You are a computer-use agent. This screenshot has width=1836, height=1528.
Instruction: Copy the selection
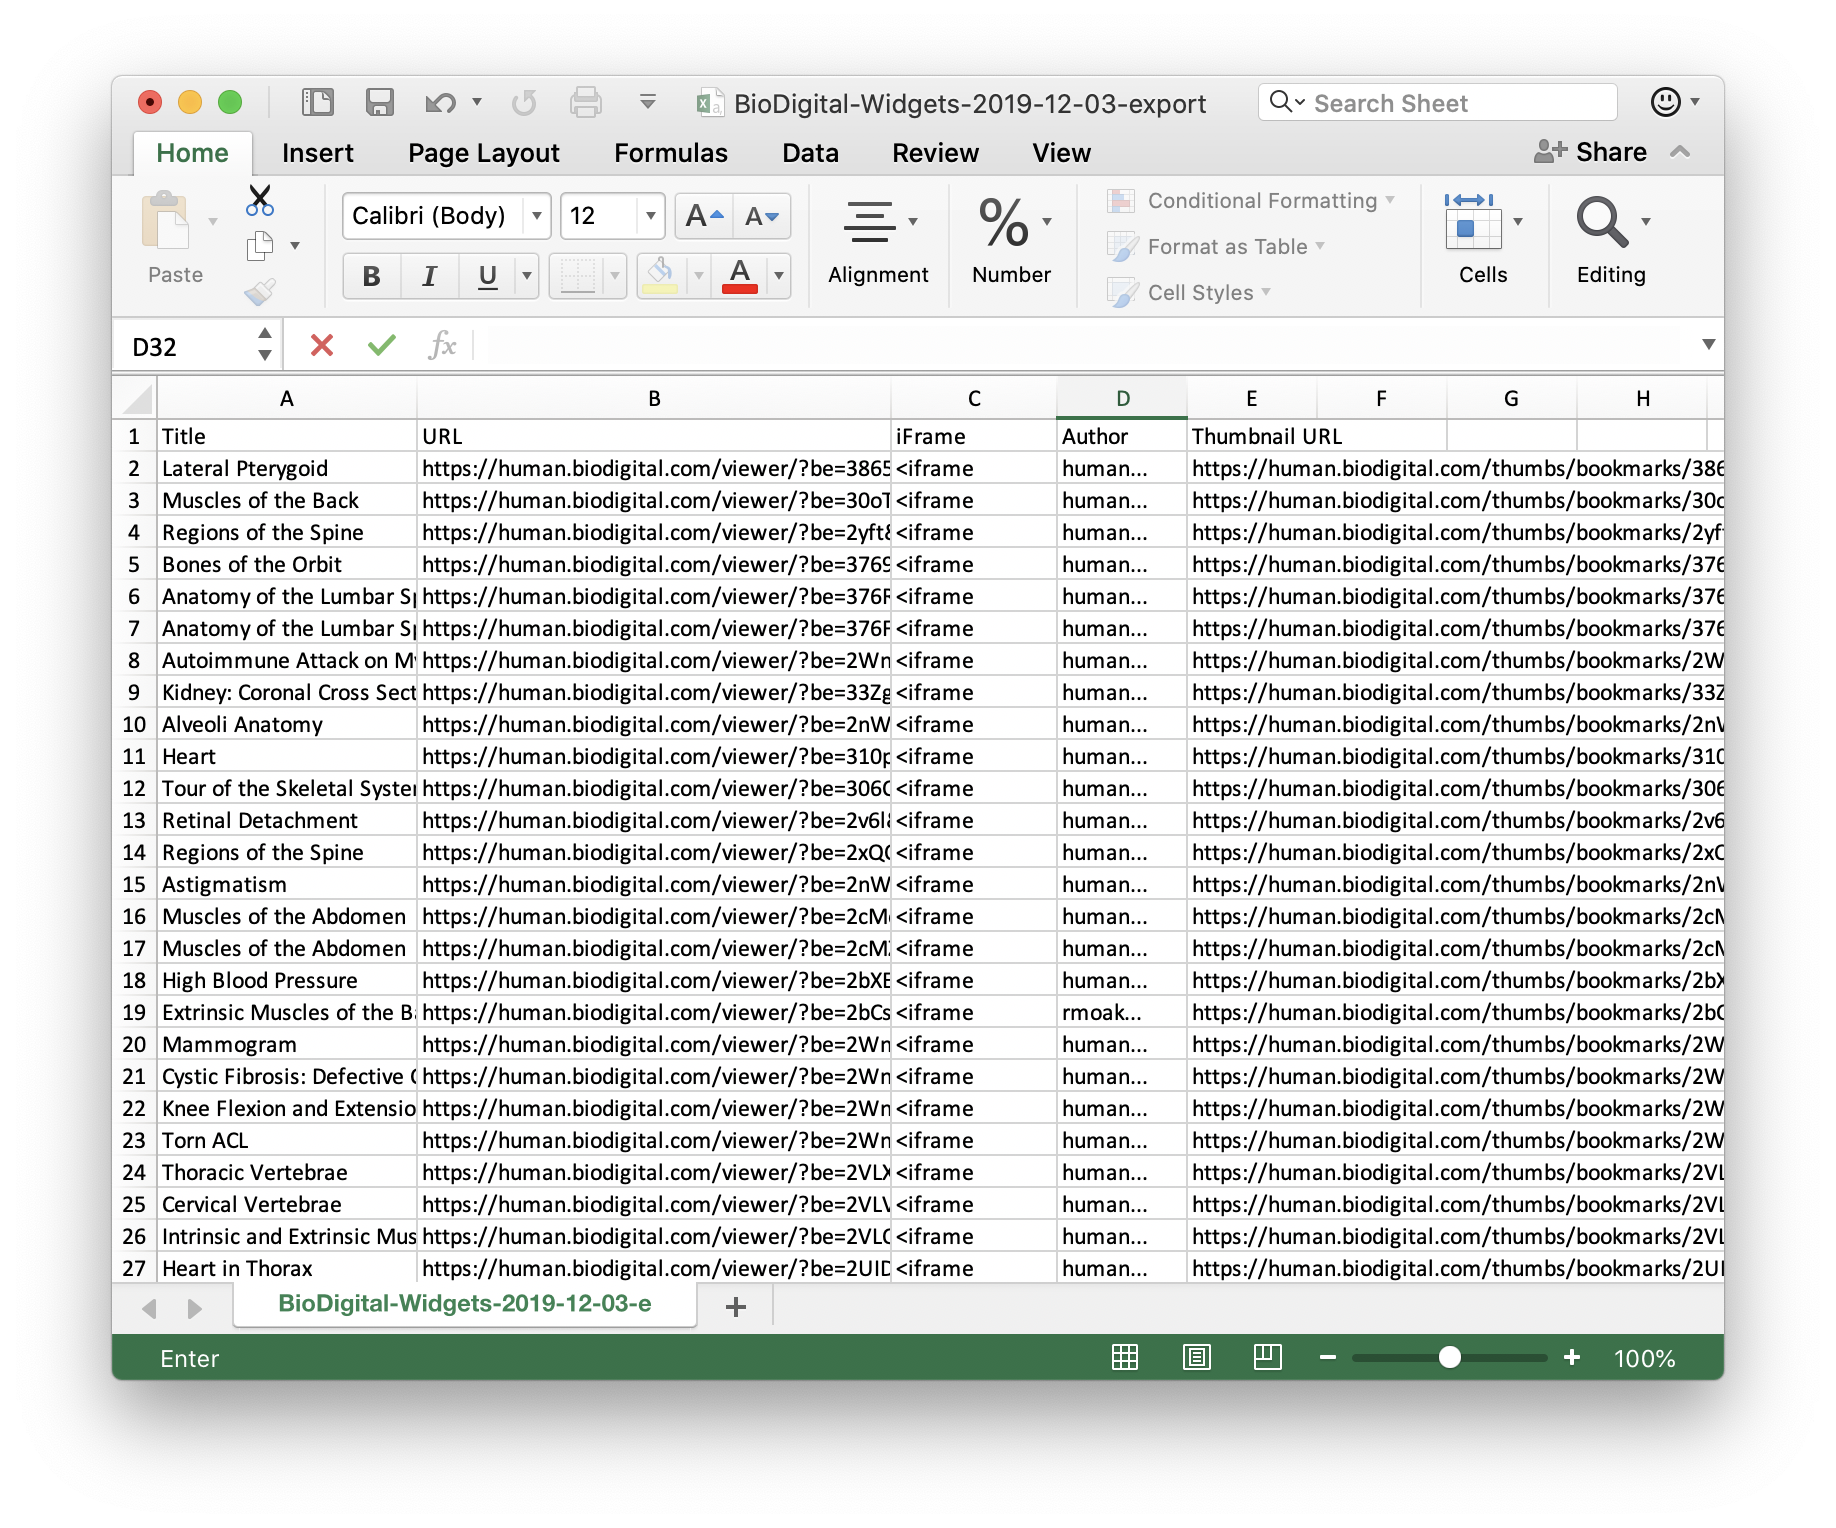(x=260, y=245)
